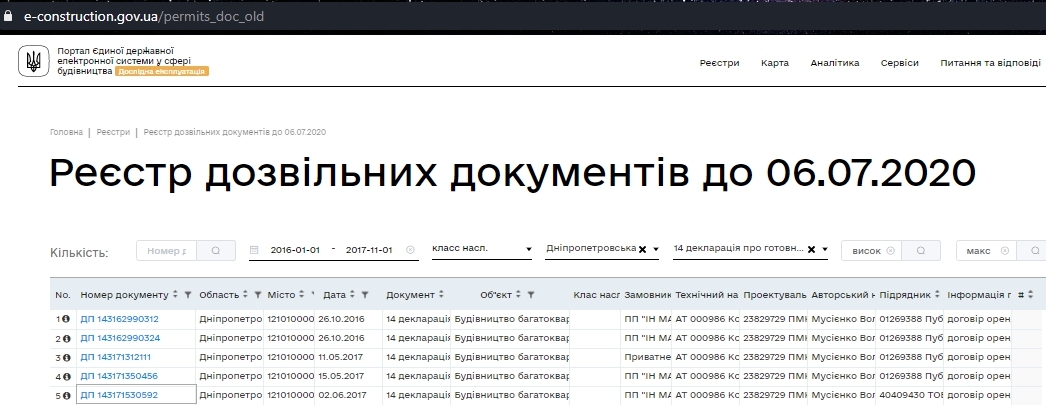This screenshot has width=1046, height=410.
Task: Open filter funnel for Номер документу column
Action: [187, 295]
